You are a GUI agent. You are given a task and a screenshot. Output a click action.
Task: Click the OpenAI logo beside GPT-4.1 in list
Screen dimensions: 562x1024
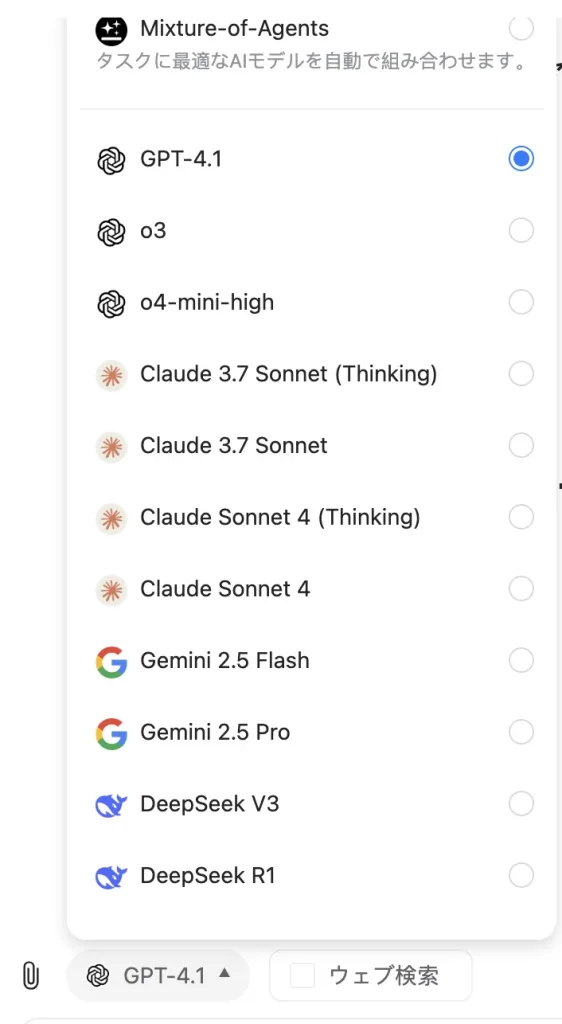[111, 159]
